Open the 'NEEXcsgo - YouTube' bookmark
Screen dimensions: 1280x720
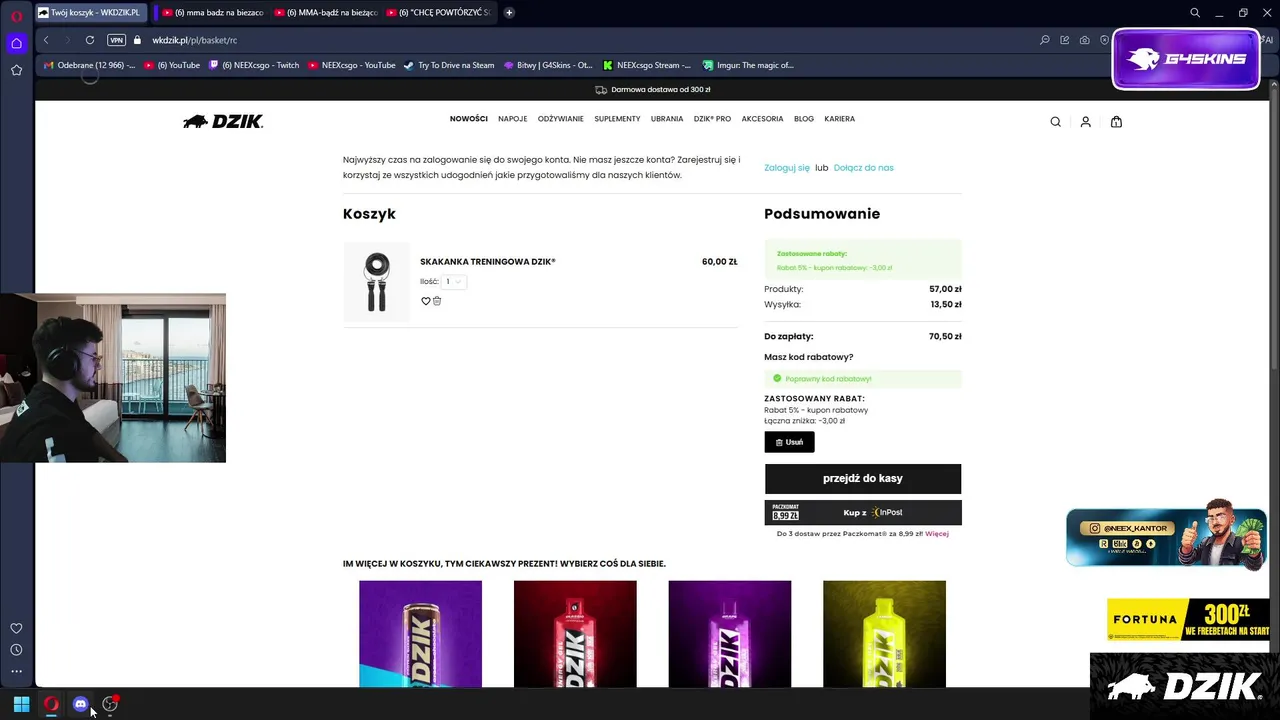pyautogui.click(x=352, y=65)
